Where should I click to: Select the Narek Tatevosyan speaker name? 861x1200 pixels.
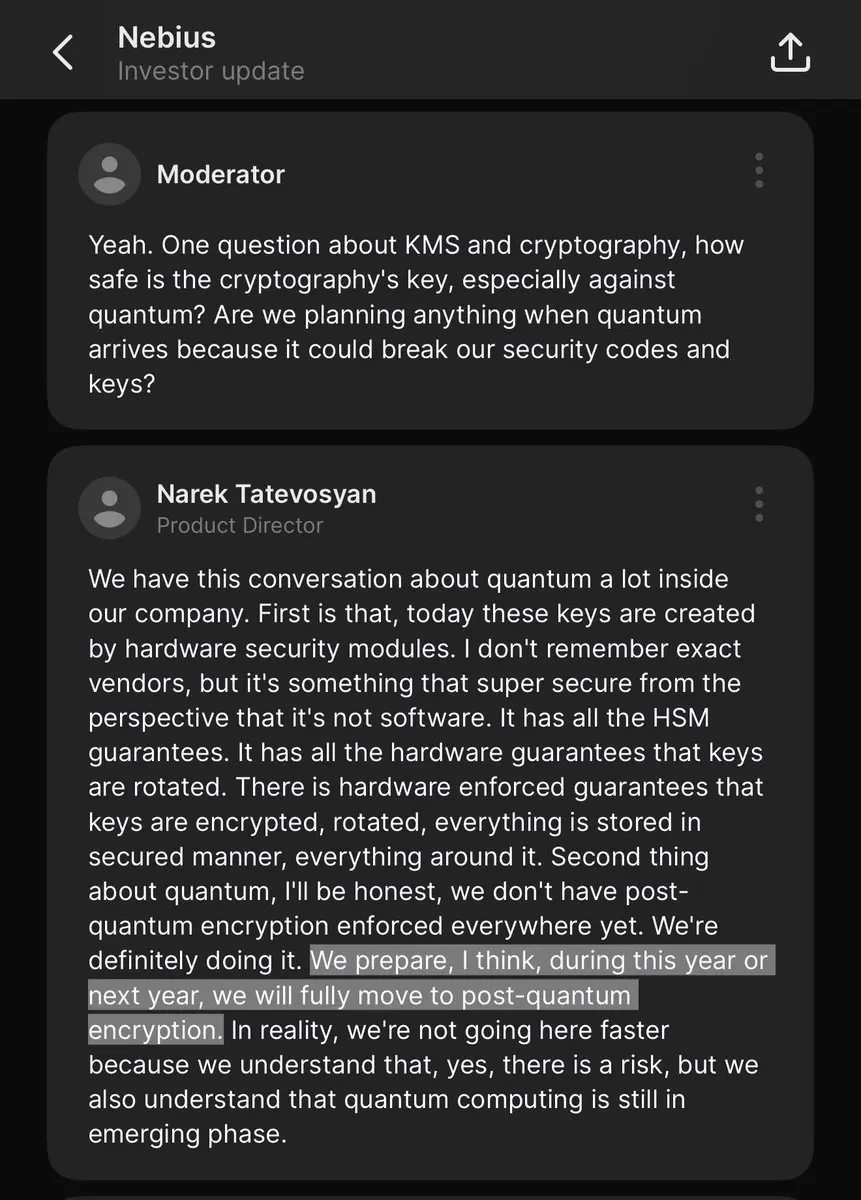tap(267, 494)
